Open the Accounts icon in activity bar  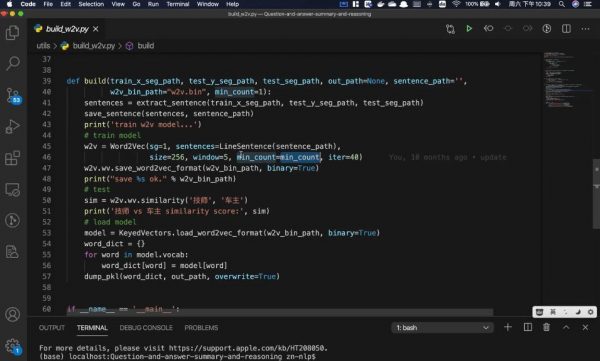(13, 315)
